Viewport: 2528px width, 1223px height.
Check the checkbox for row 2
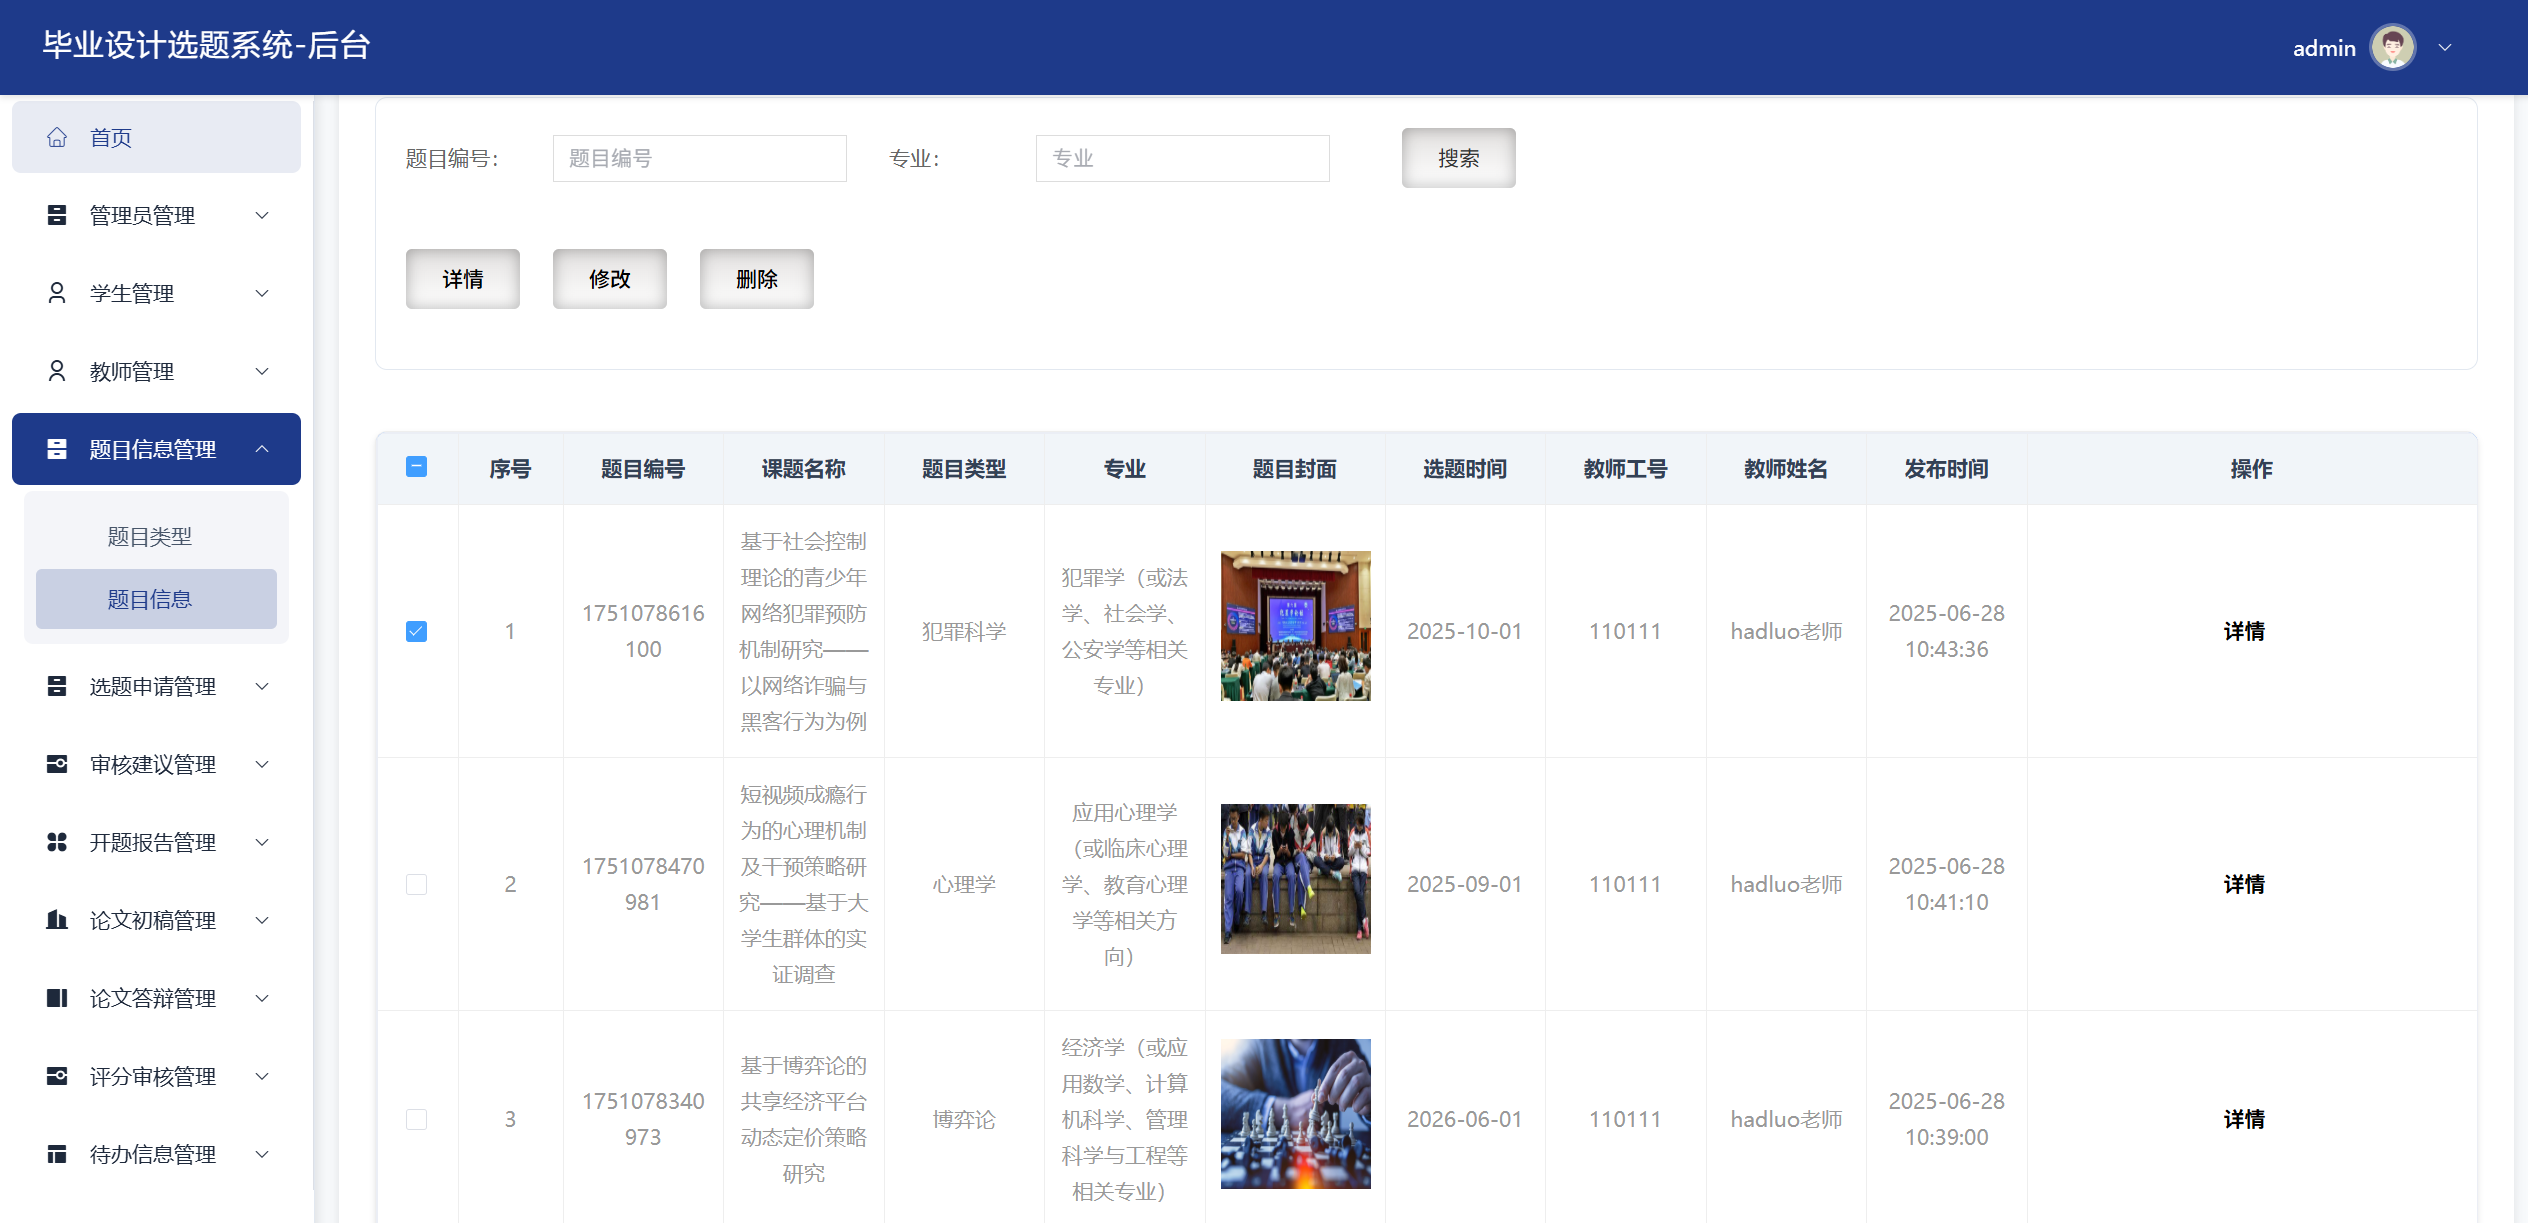coord(417,884)
